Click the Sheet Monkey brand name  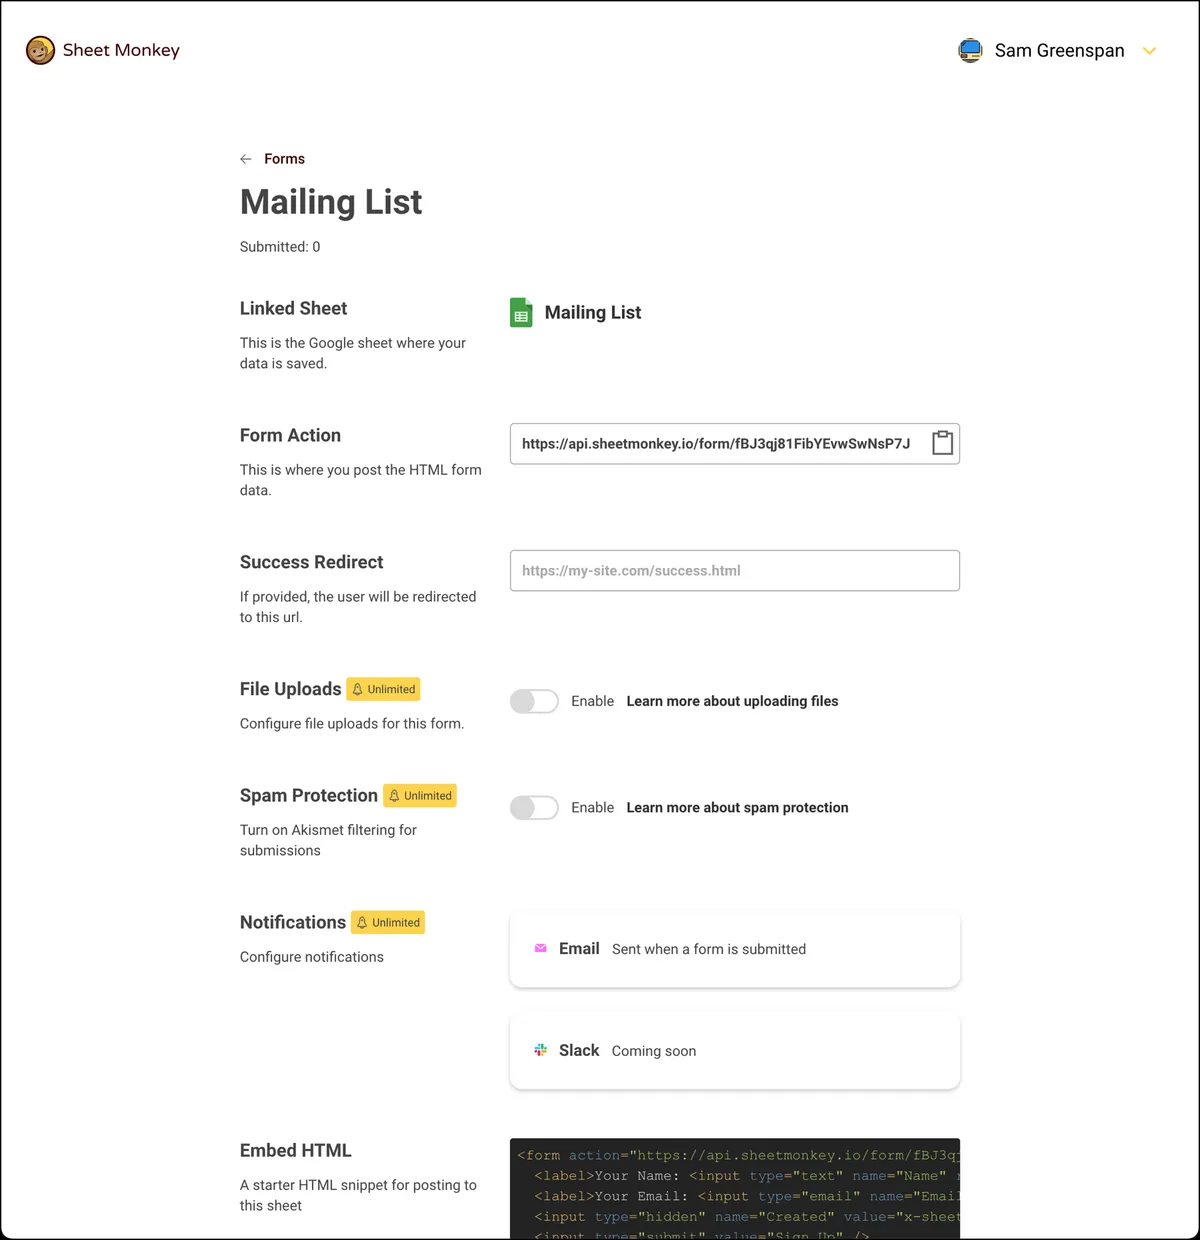(x=121, y=50)
